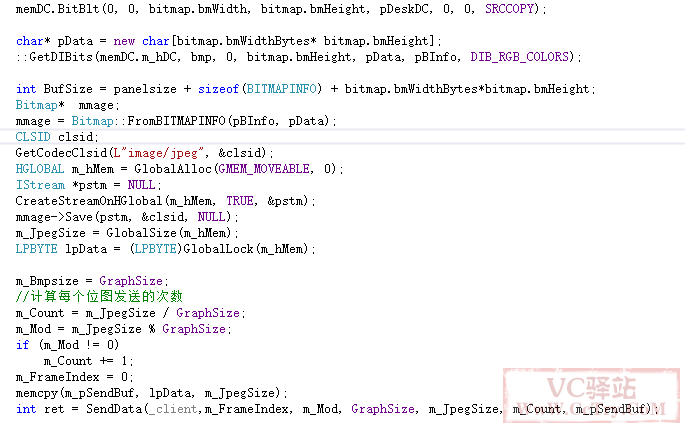Click 'IStream' type on pstm declaration
The image size is (685, 428).
click(x=40, y=185)
